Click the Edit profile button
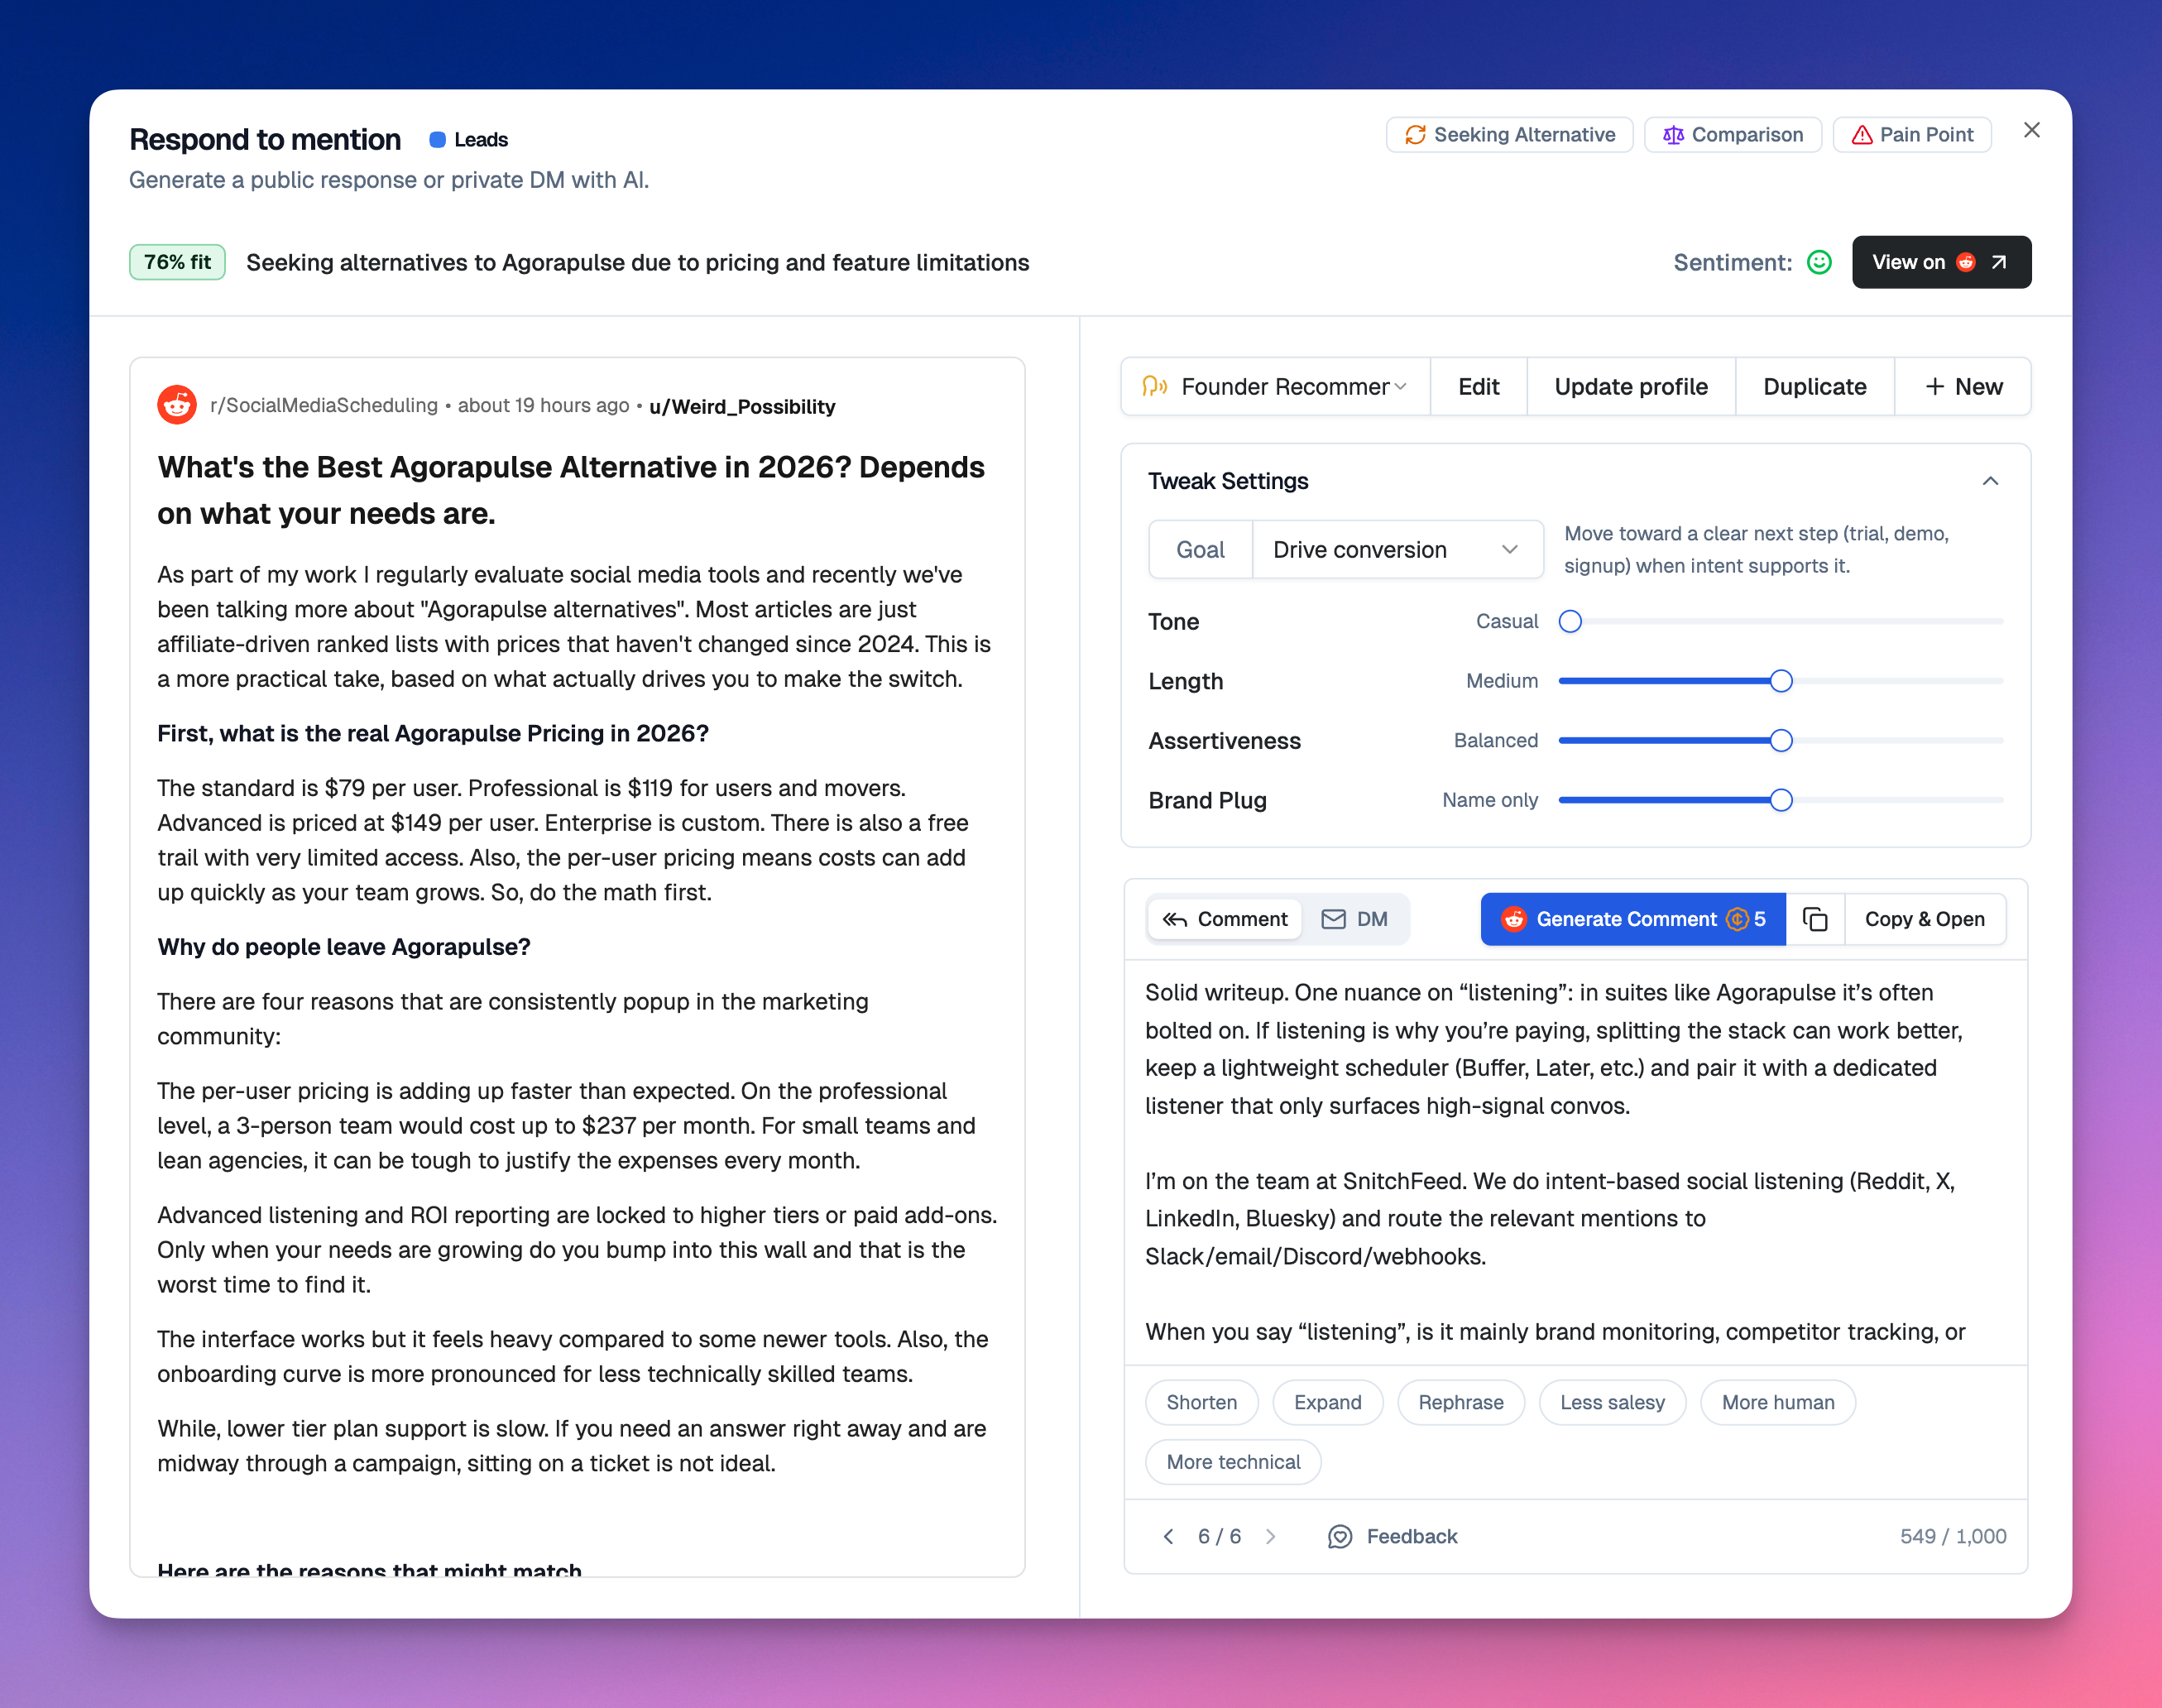The height and width of the screenshot is (1708, 2162). click(x=1478, y=386)
